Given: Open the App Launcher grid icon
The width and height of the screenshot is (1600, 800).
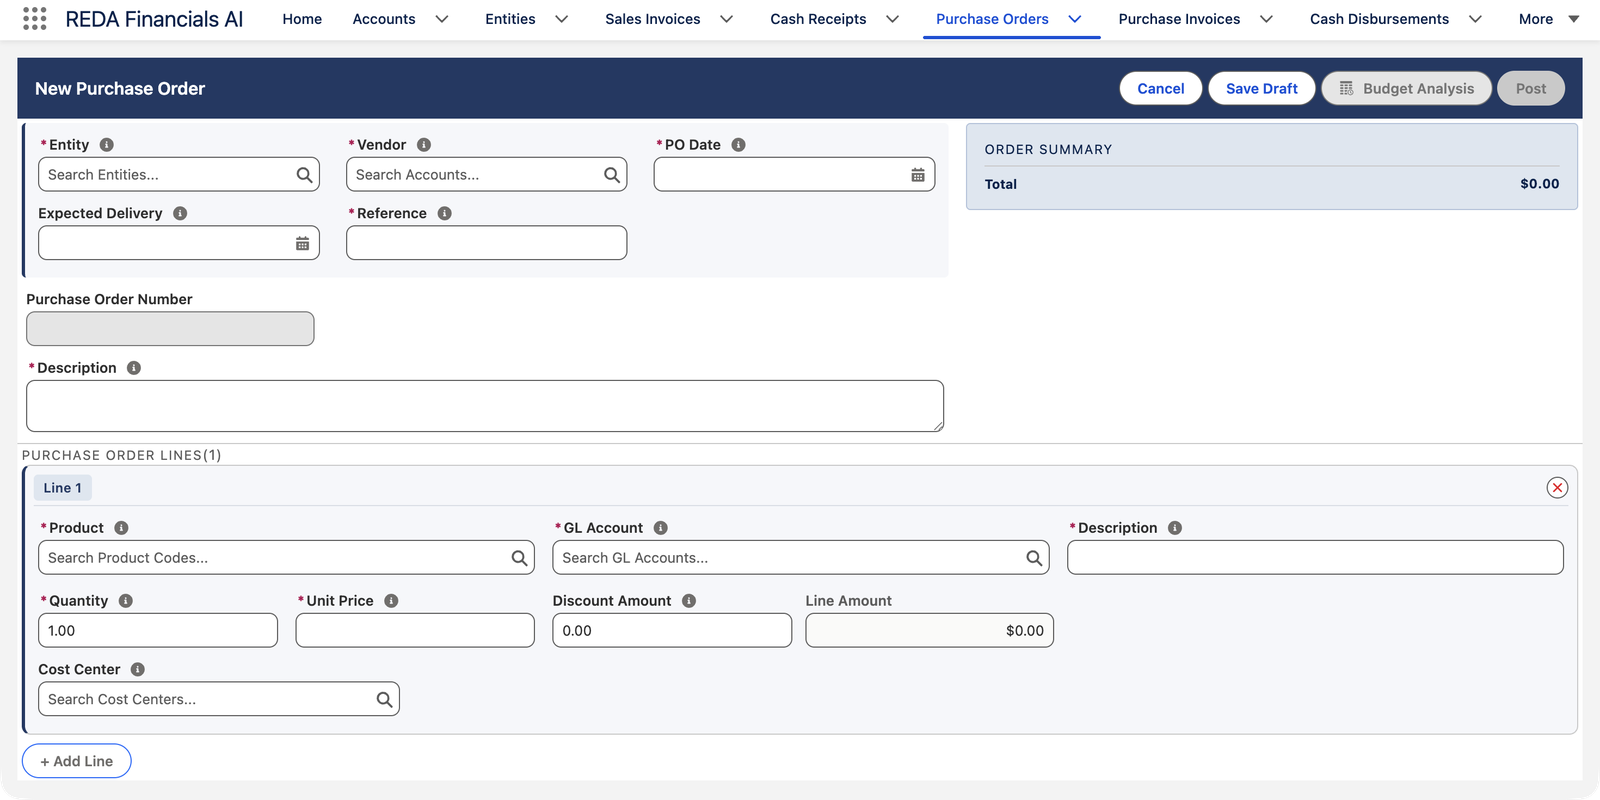Looking at the screenshot, I should pos(35,19).
